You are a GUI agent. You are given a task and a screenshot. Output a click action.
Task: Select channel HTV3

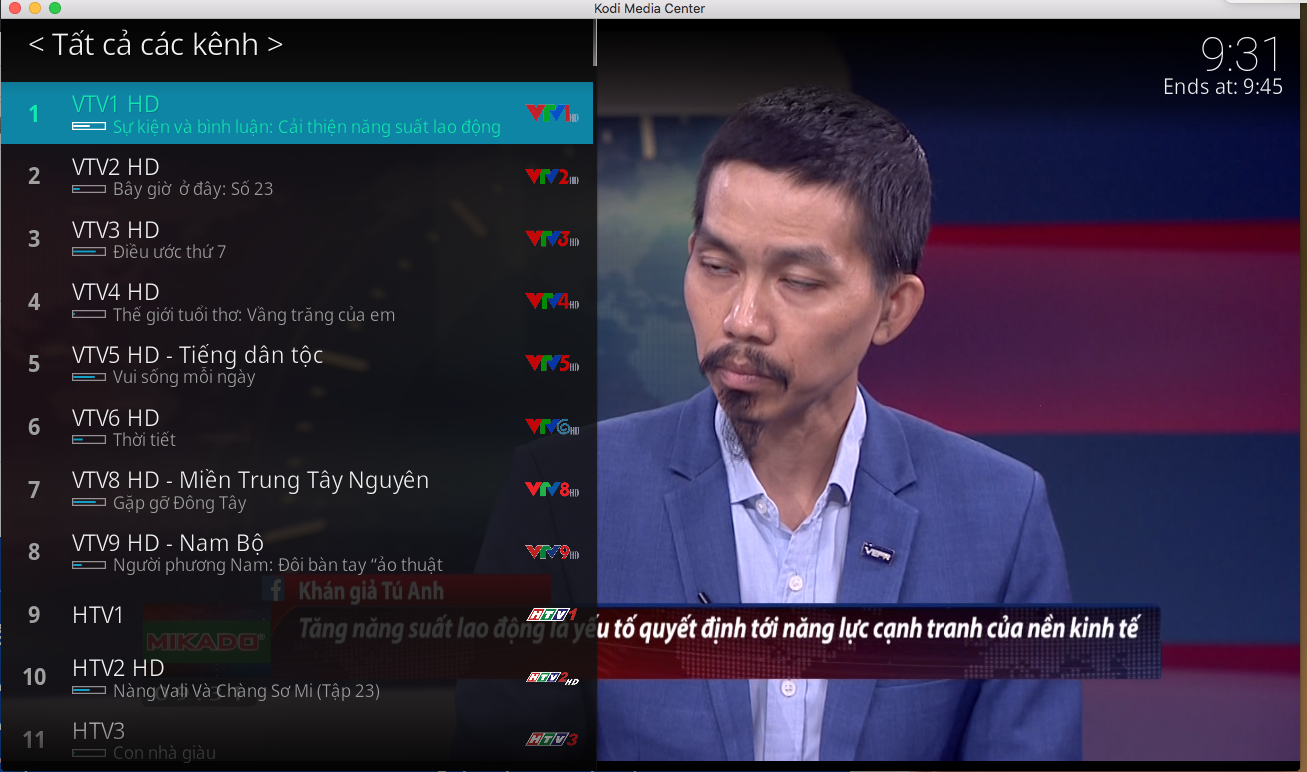point(297,740)
